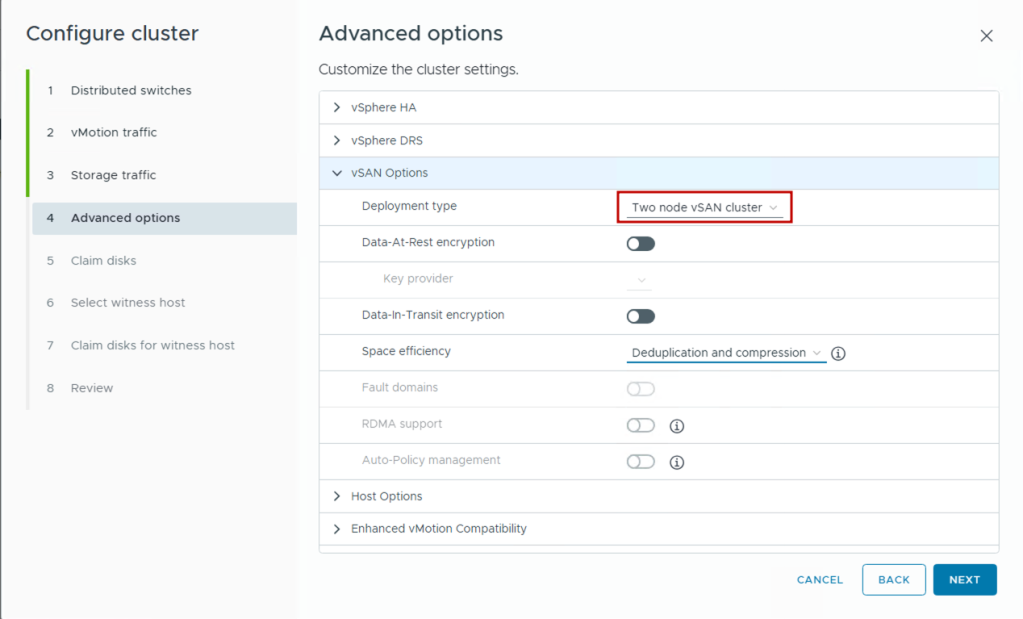Toggle Data-At-Rest encryption switch
This screenshot has width=1023, height=619.
pyautogui.click(x=641, y=244)
